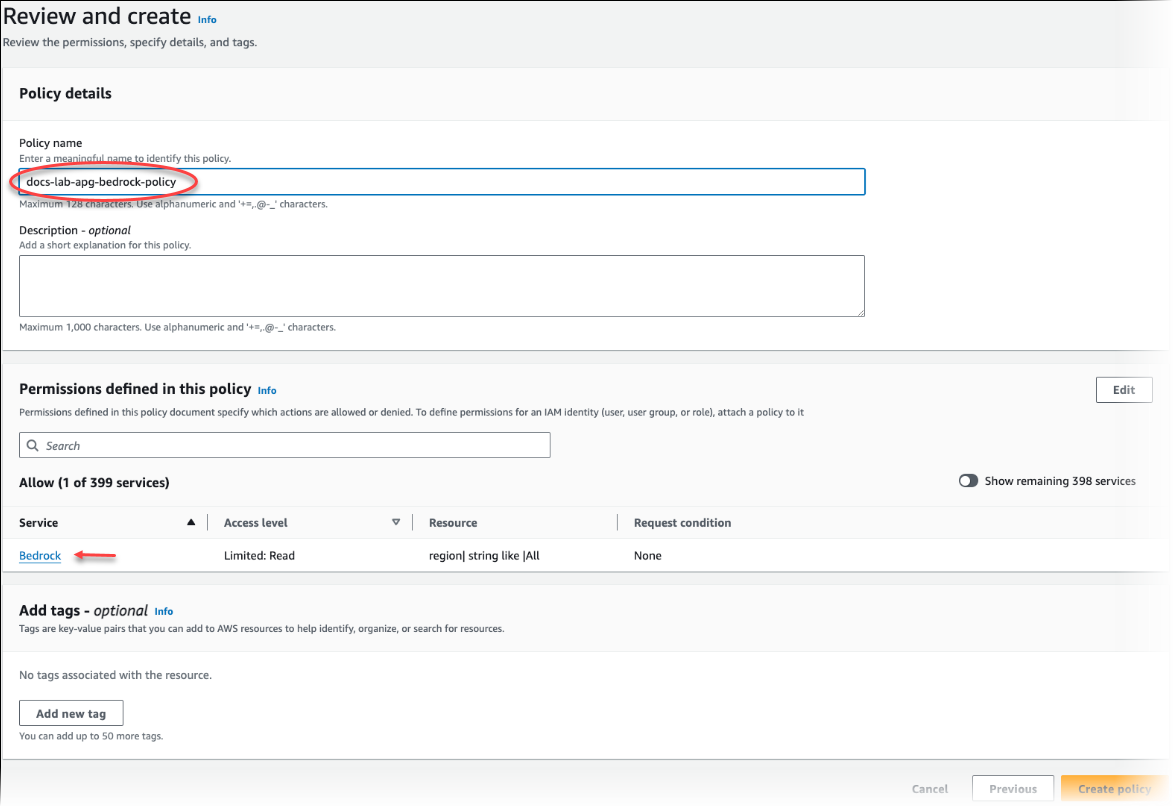
Task: Open the Bedrock service link
Action: [x=39, y=555]
